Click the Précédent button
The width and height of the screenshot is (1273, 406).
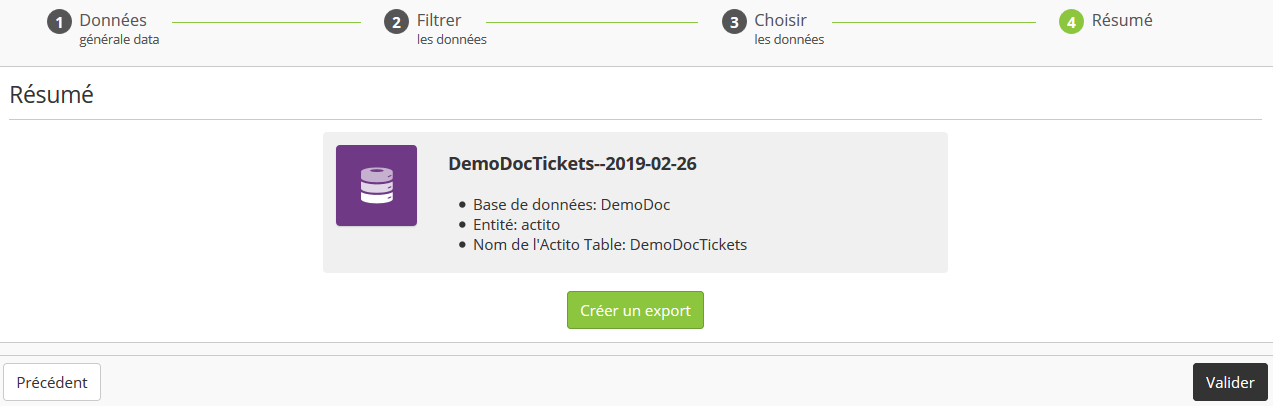pyautogui.click(x=52, y=382)
